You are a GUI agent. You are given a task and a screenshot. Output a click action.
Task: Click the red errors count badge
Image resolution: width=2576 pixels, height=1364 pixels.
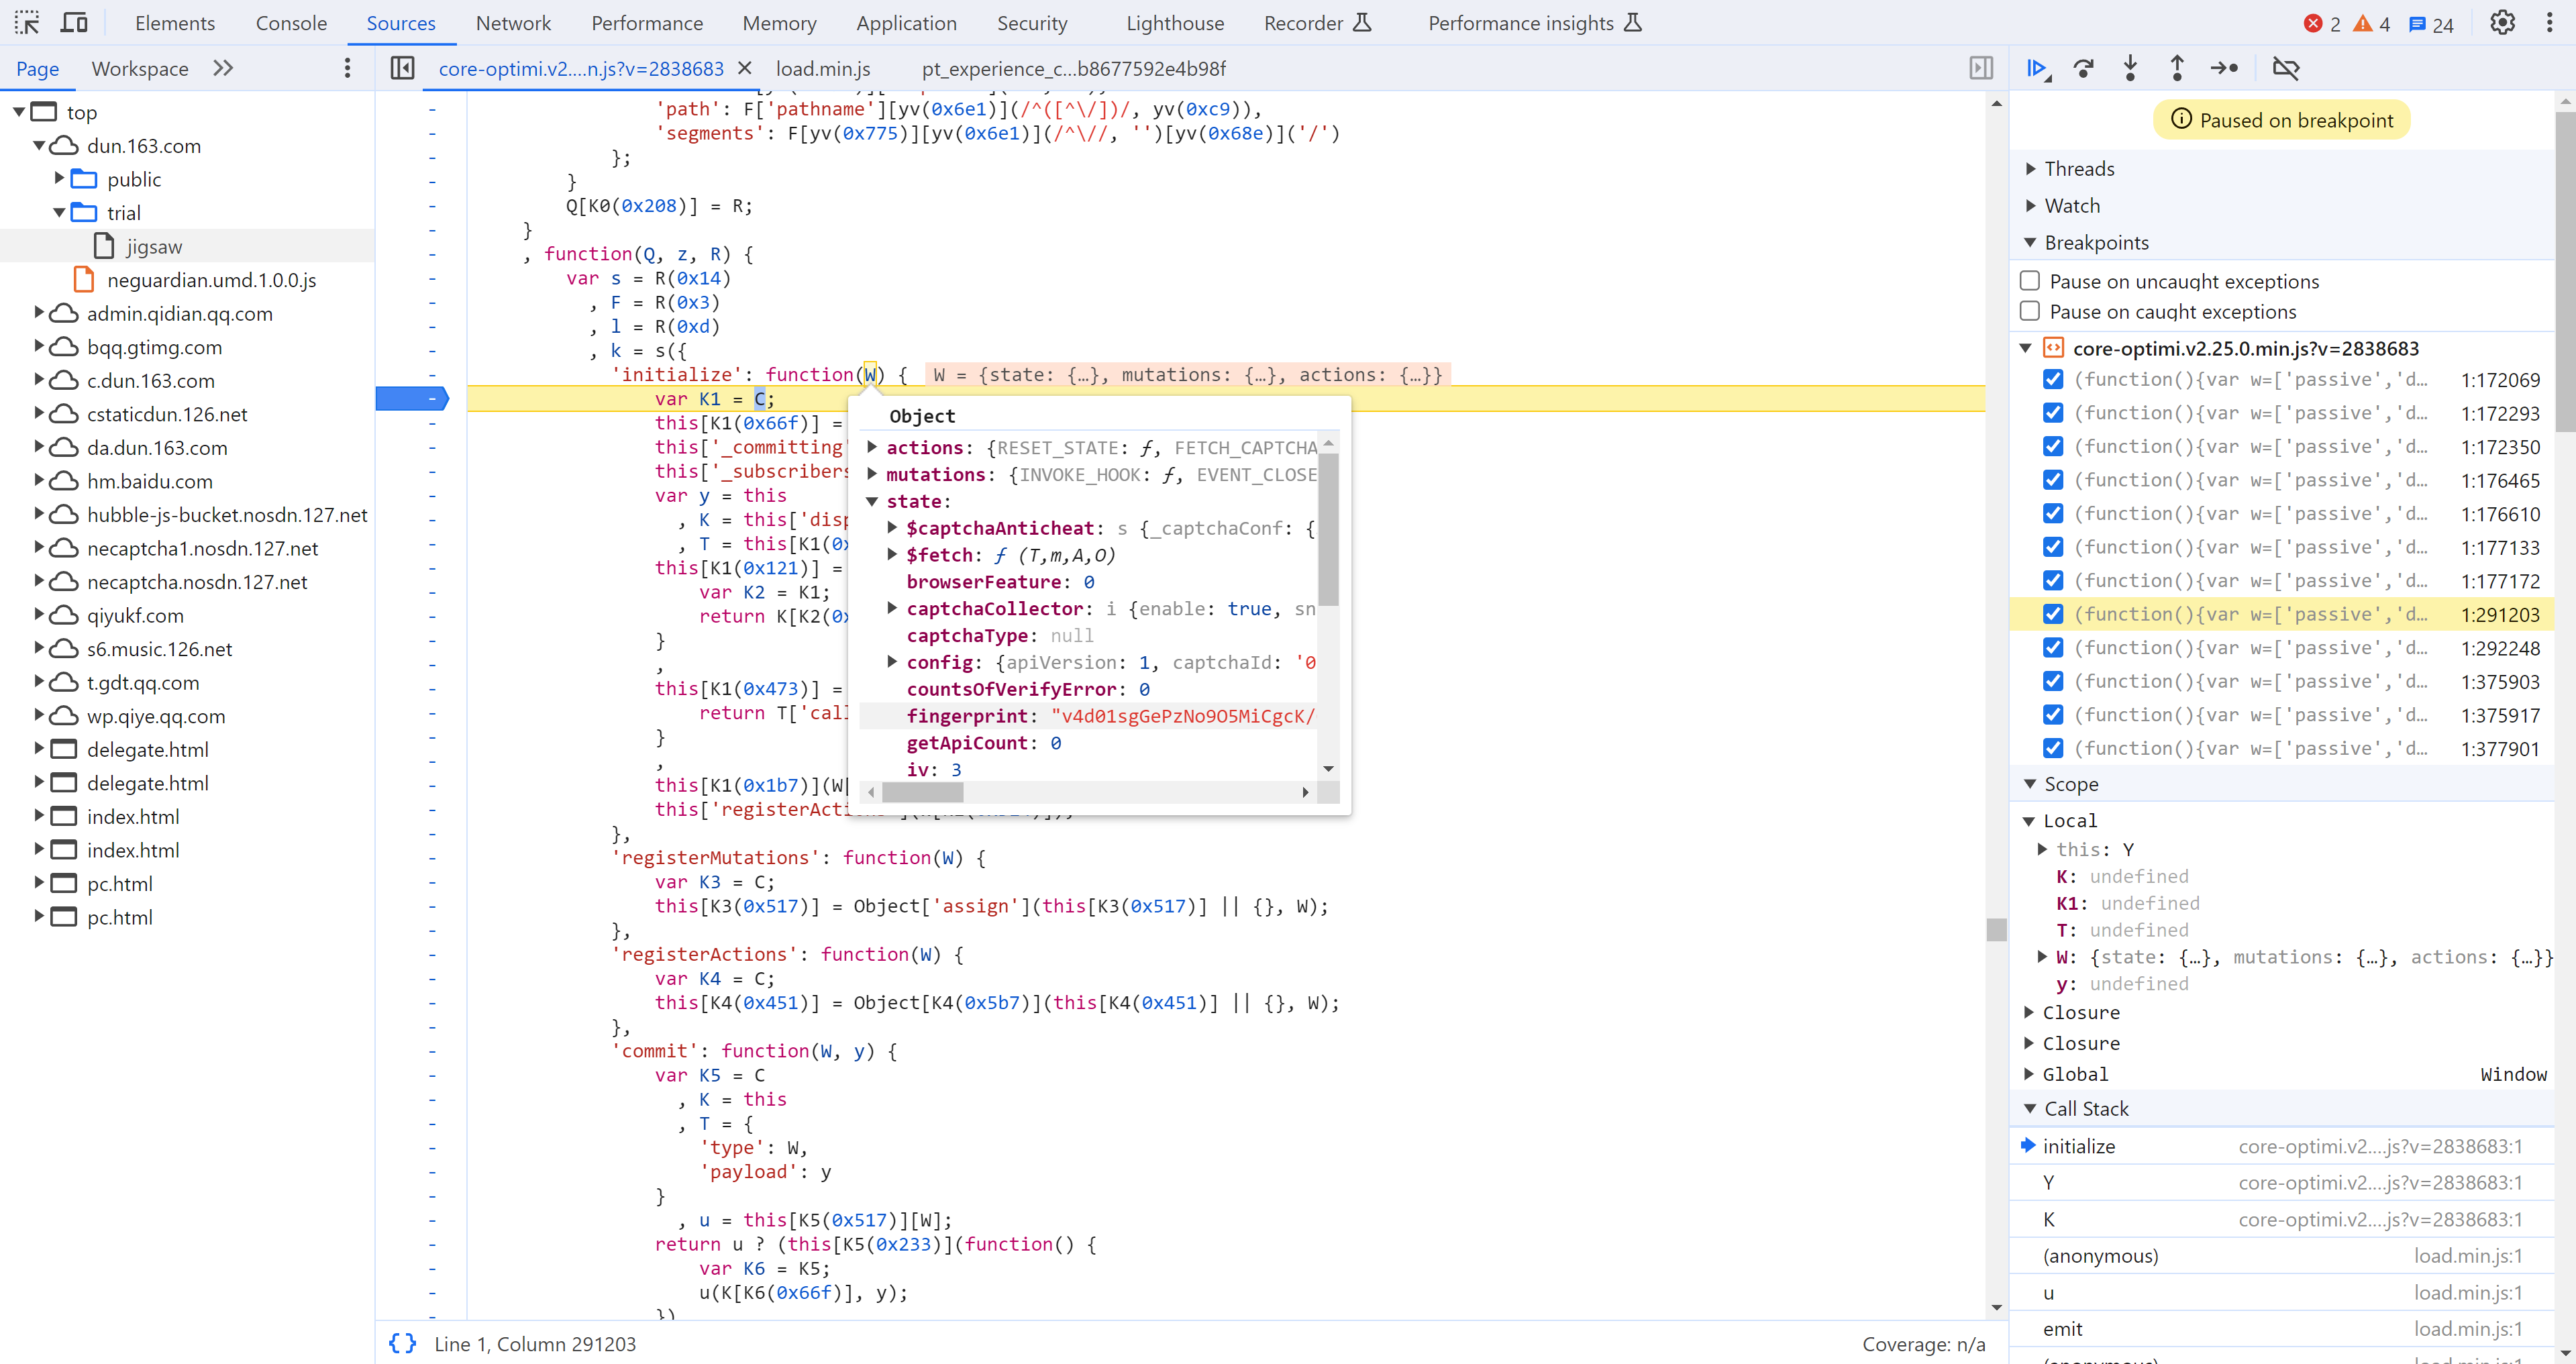2322,24
